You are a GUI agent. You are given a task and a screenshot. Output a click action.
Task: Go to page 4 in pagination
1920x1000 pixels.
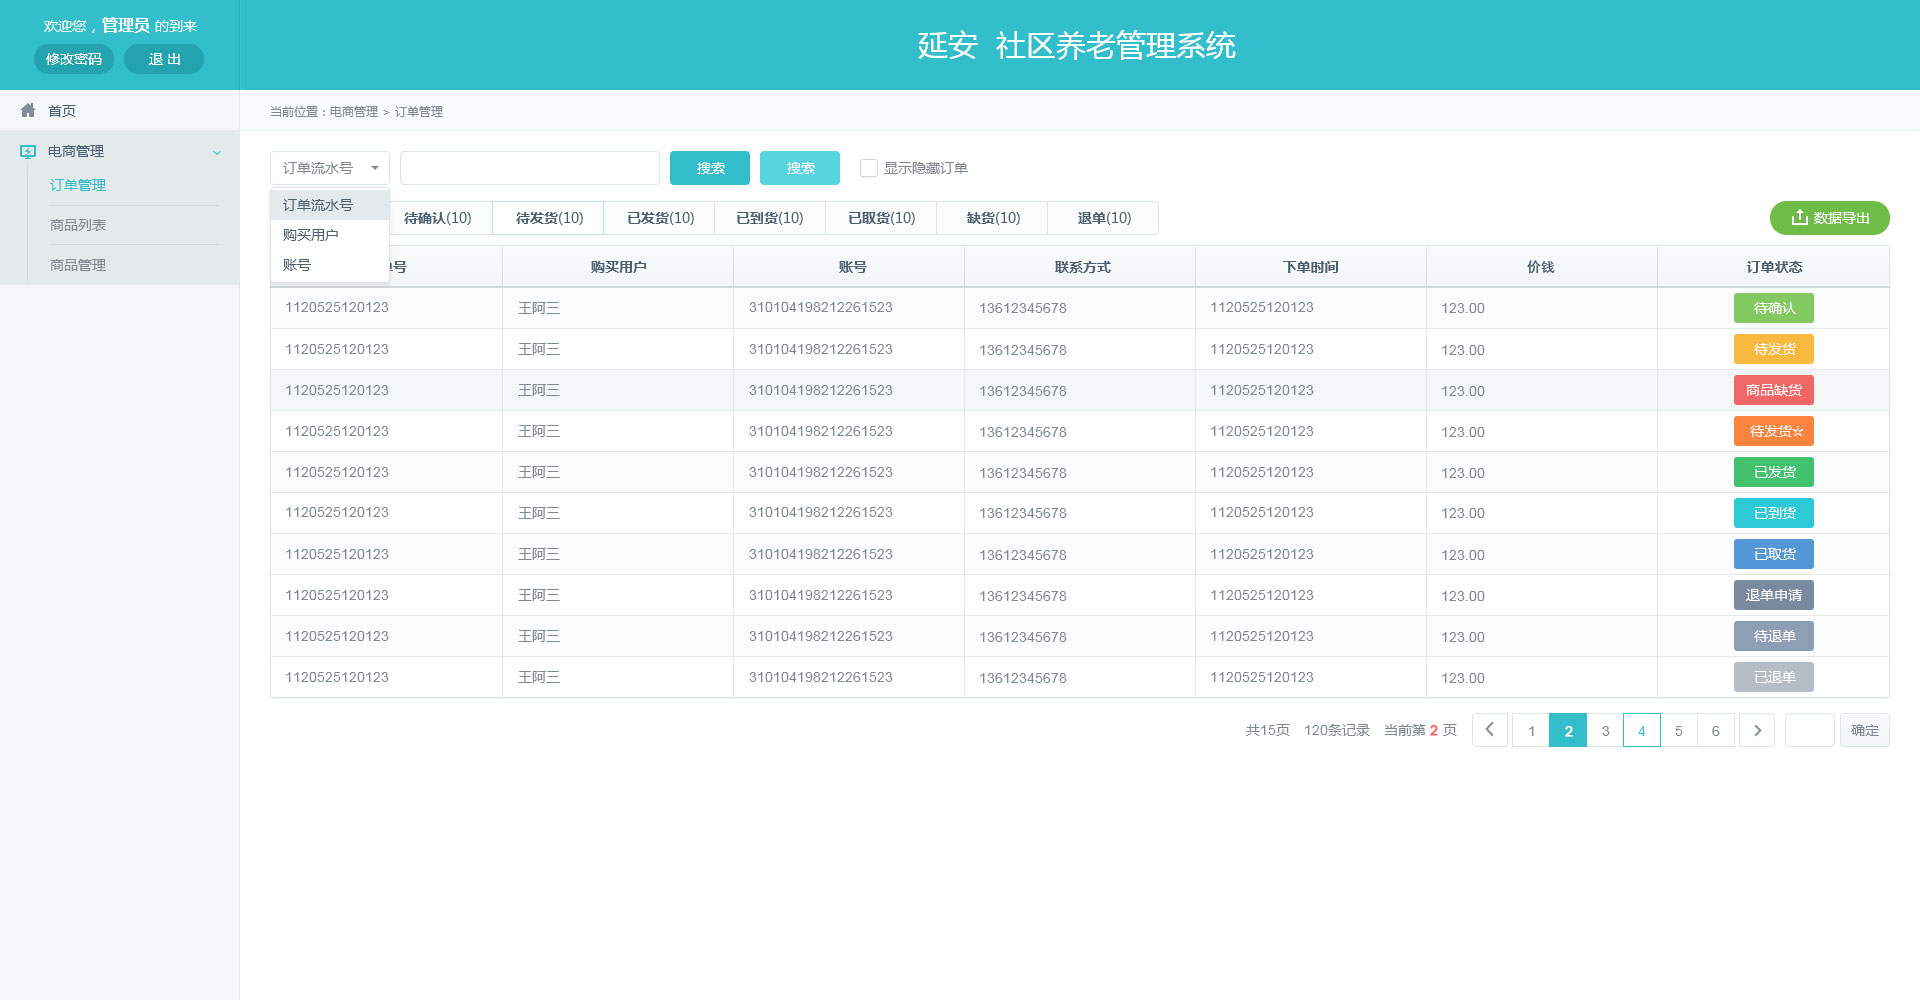[x=1642, y=730]
